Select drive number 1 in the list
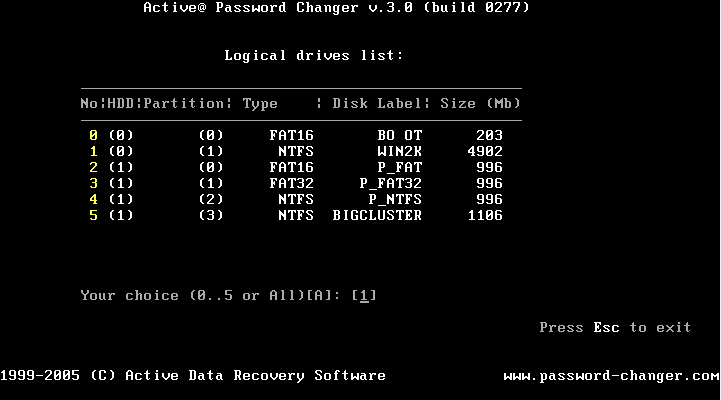This screenshot has height=400, width=721. (x=93, y=151)
